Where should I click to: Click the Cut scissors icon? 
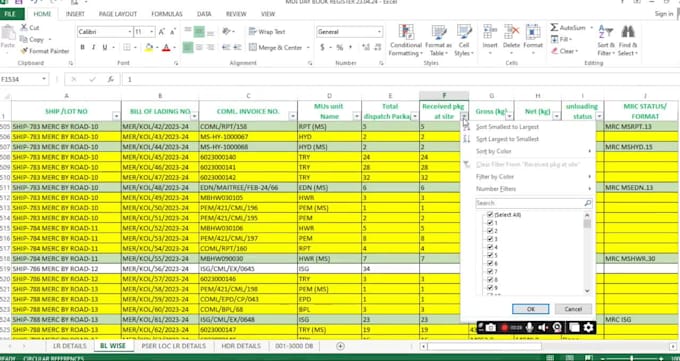pyautogui.click(x=23, y=28)
